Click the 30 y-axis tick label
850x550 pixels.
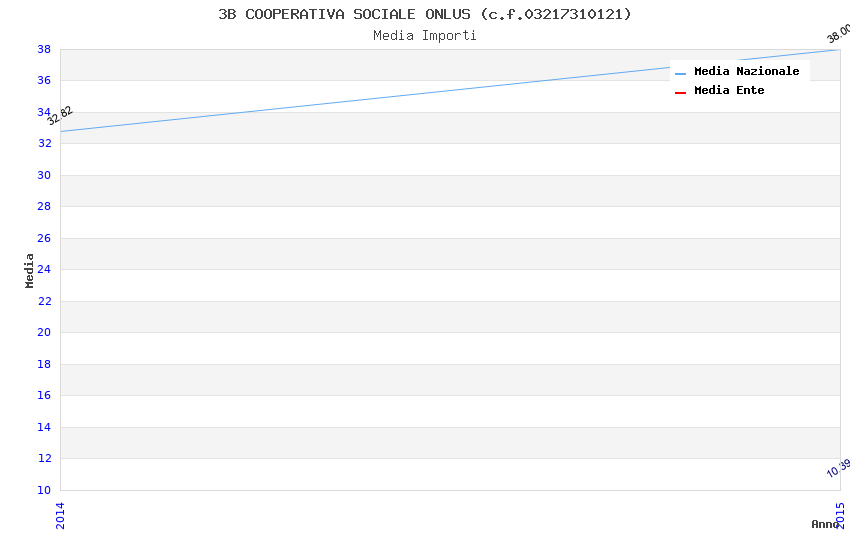click(44, 175)
